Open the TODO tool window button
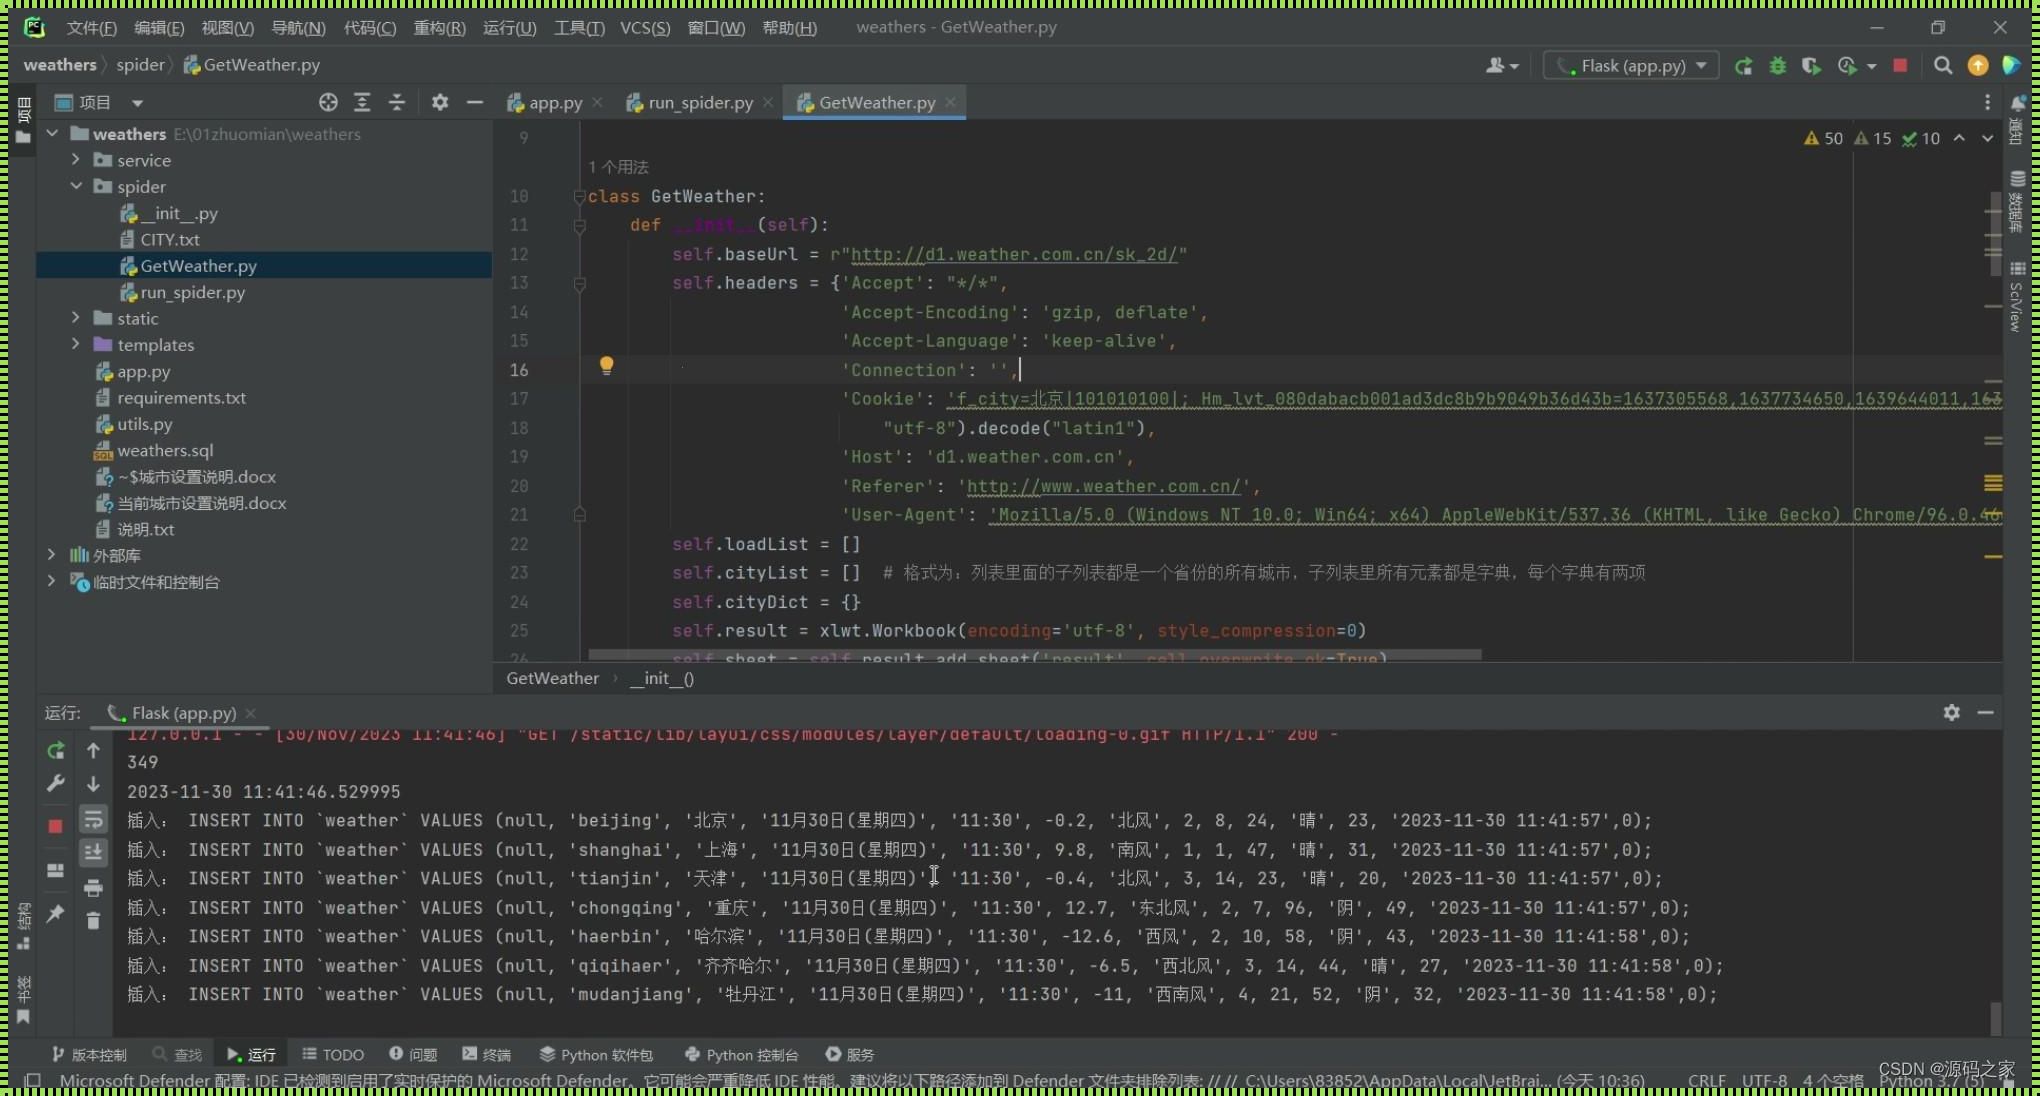The height and width of the screenshot is (1096, 2040). pos(333,1054)
